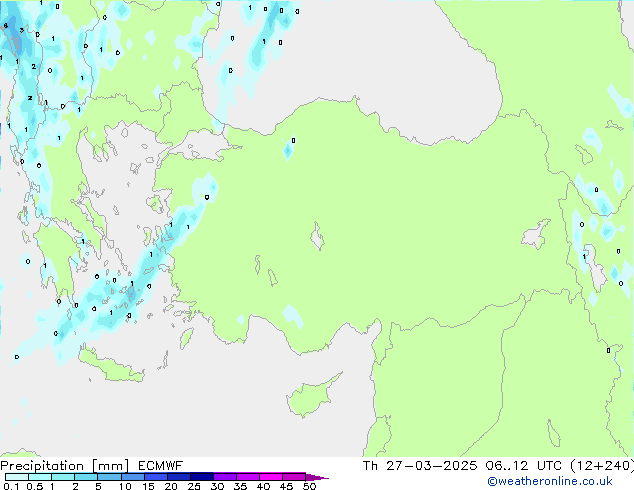
Task: Select the 25–30 mm navy legend box
Action: pos(201,477)
